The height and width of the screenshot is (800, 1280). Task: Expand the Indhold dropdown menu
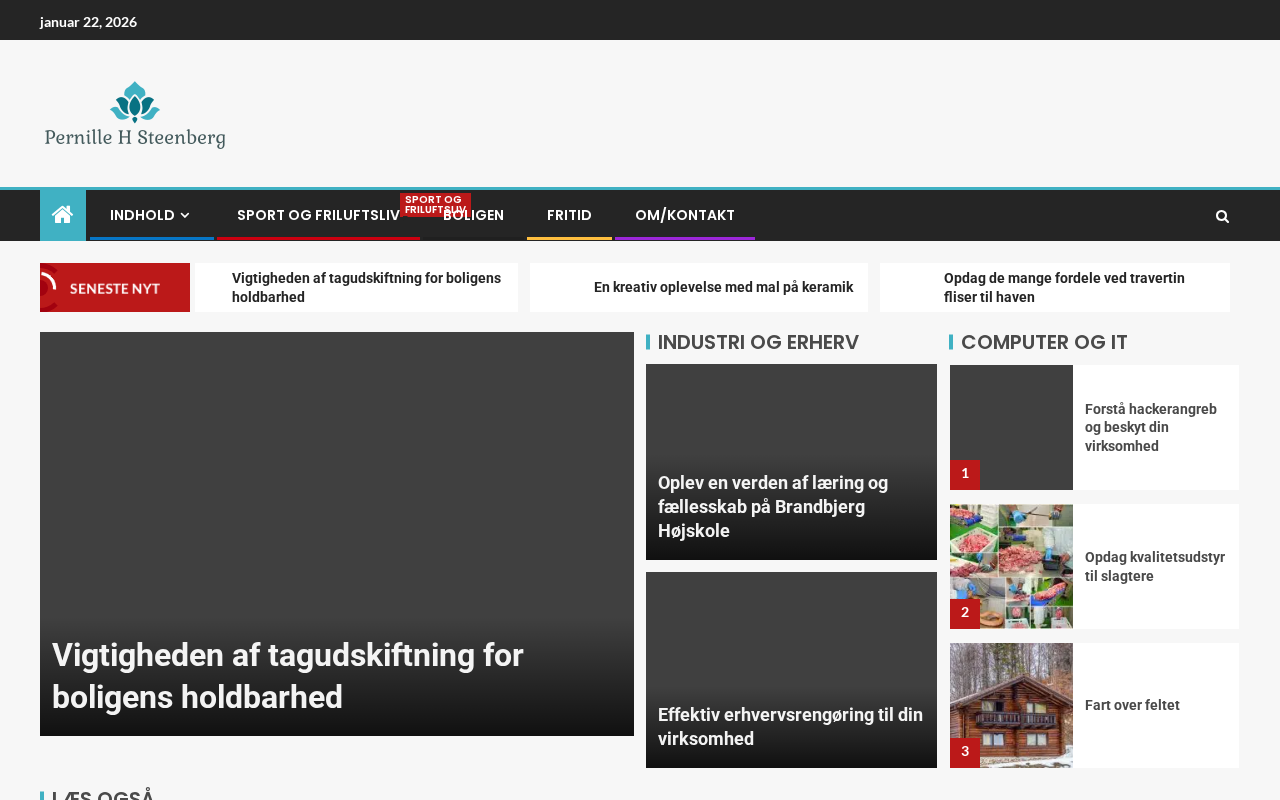pyautogui.click(x=150, y=215)
